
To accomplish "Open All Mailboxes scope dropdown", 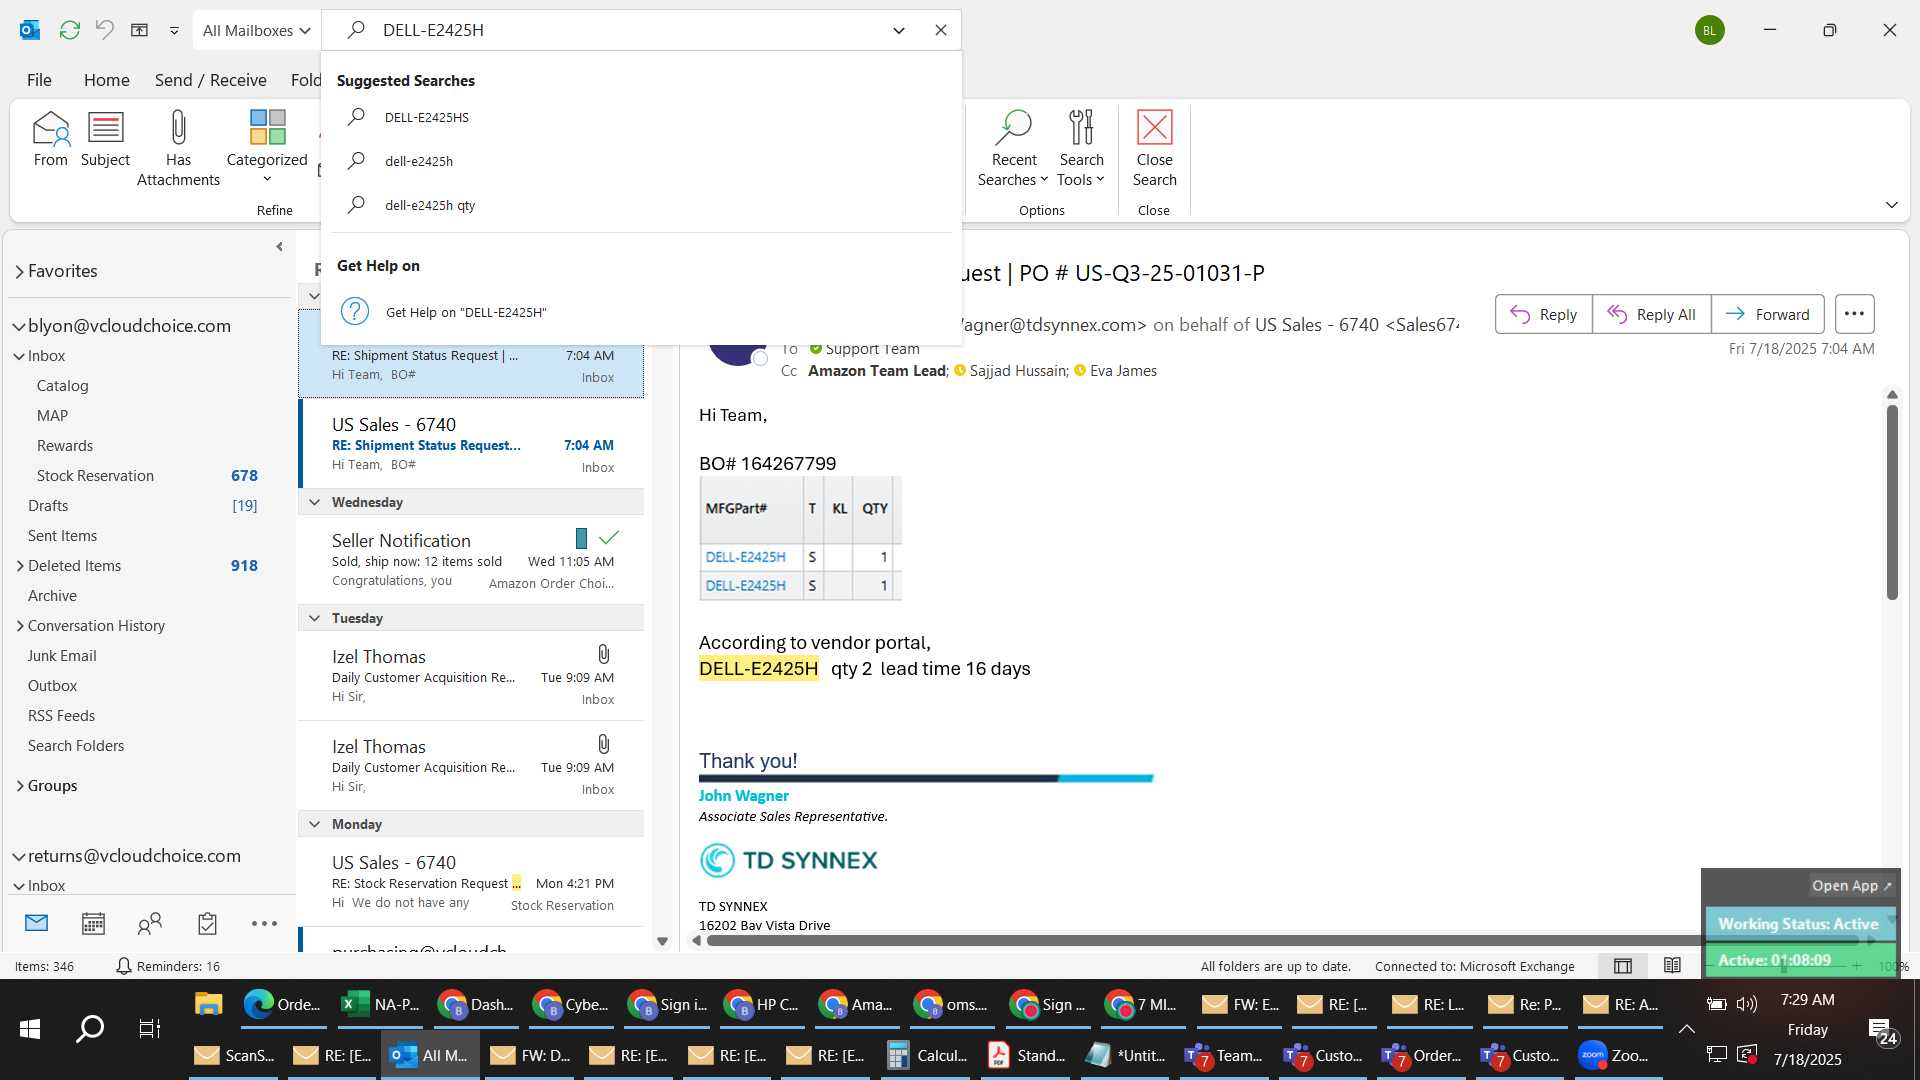I will [256, 30].
